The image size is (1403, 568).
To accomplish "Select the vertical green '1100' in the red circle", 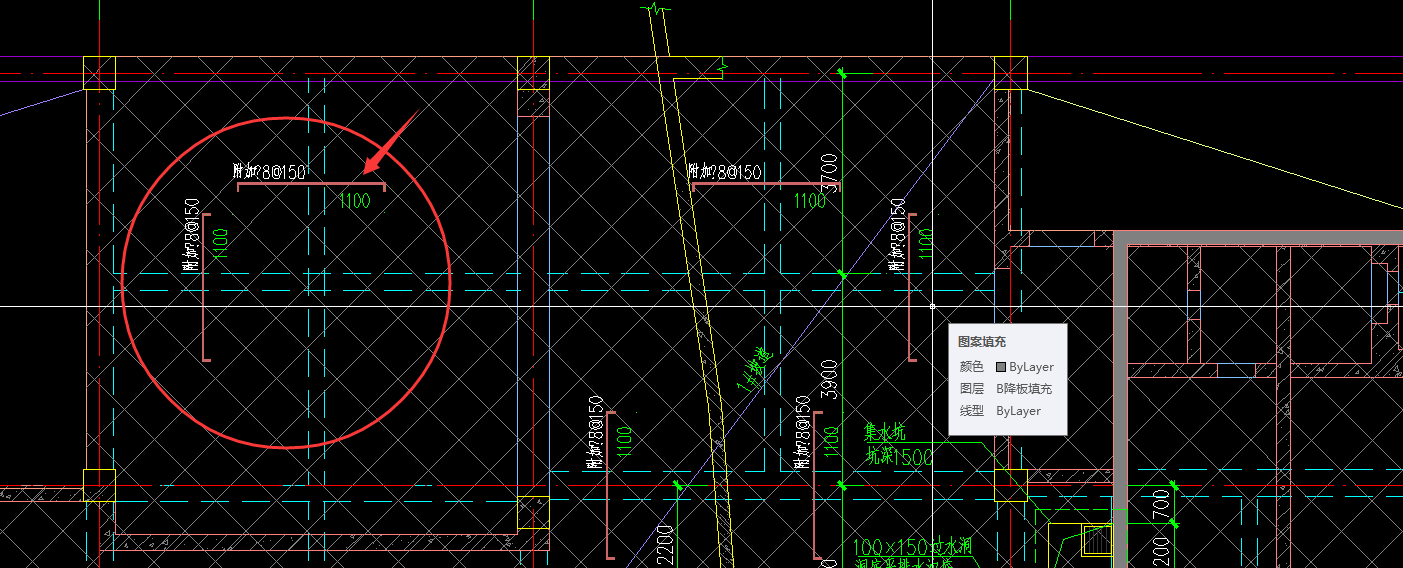I will [x=221, y=244].
